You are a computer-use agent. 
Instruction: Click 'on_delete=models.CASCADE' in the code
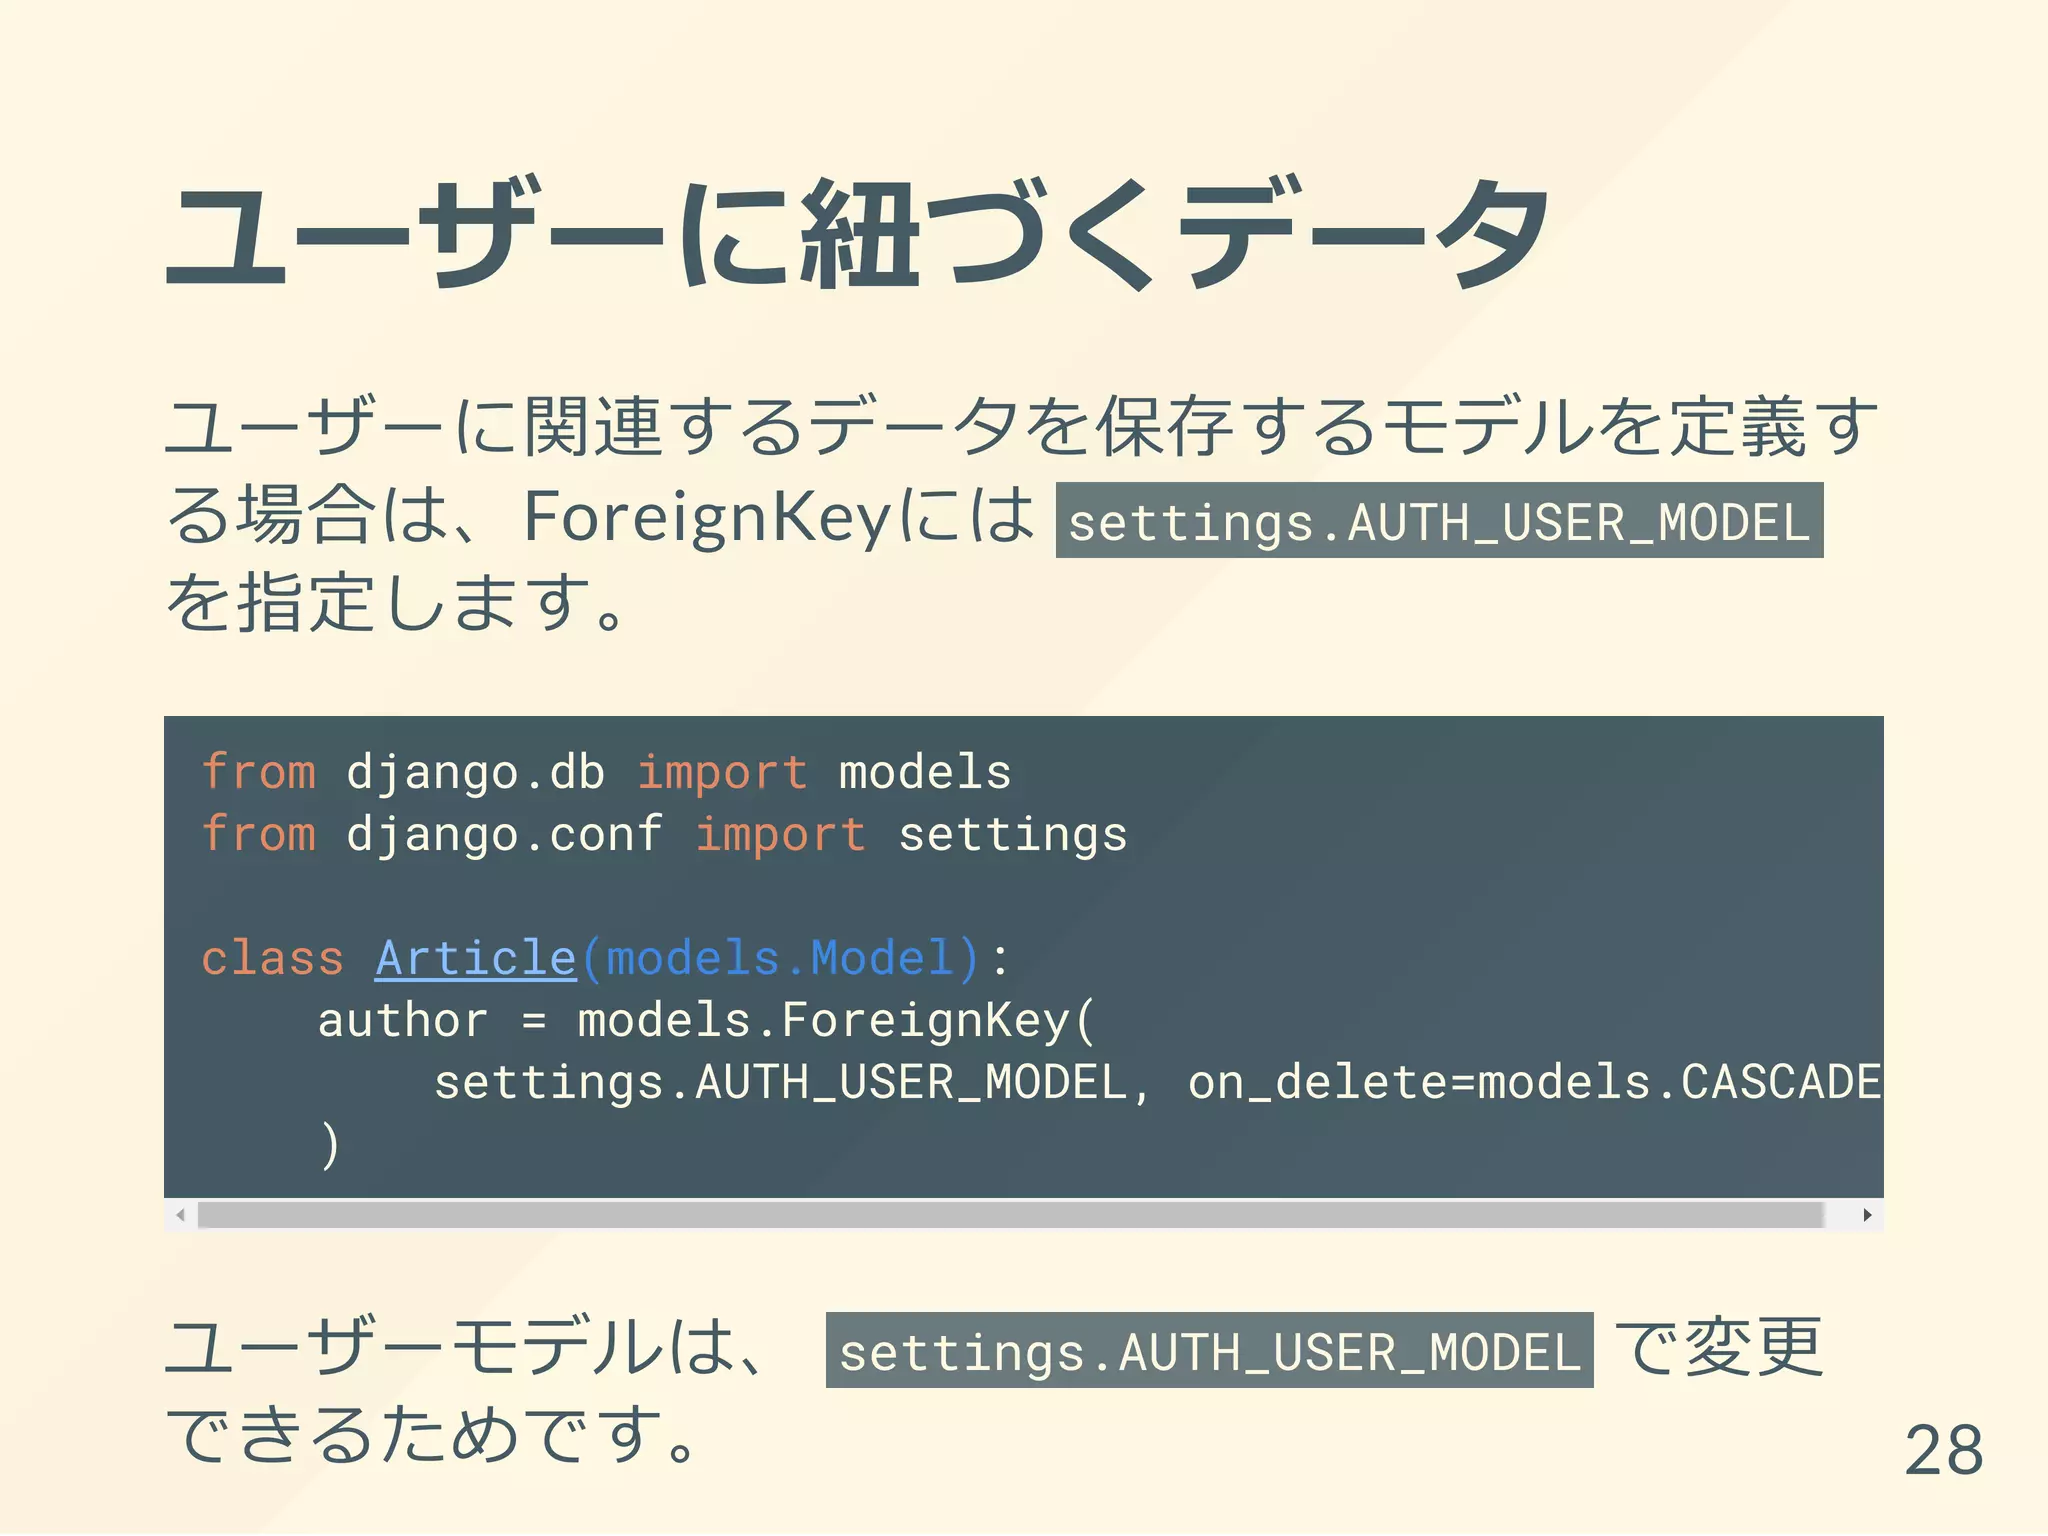(x=1535, y=1083)
